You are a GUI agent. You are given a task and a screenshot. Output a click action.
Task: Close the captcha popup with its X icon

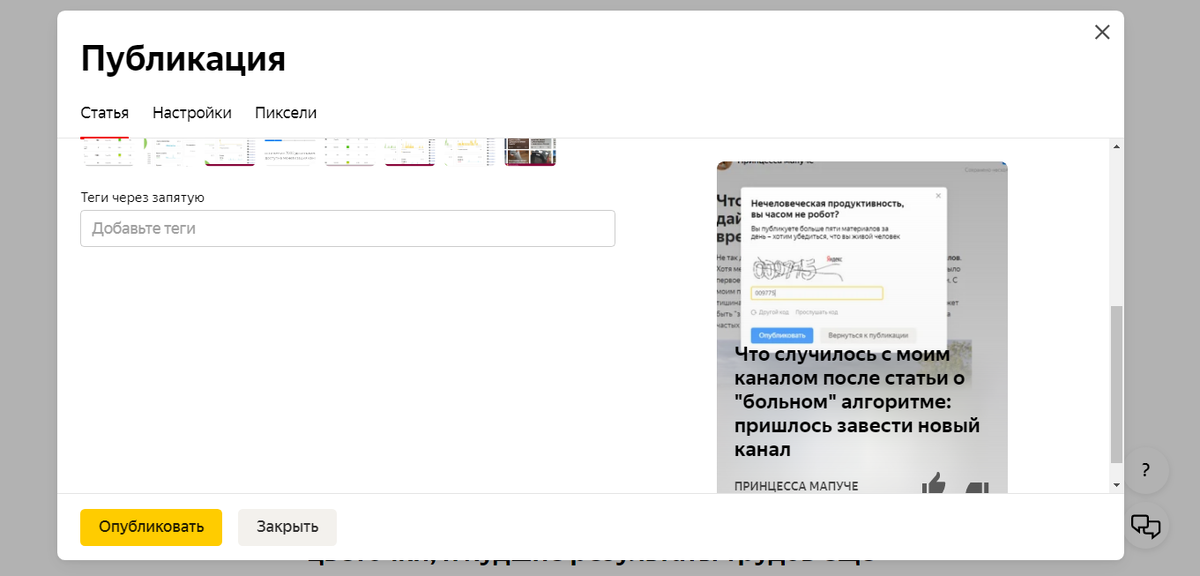938,195
